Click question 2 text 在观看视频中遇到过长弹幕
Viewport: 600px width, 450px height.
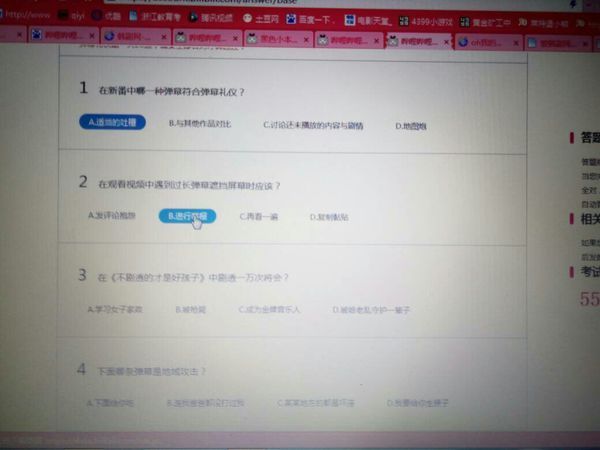(x=189, y=186)
